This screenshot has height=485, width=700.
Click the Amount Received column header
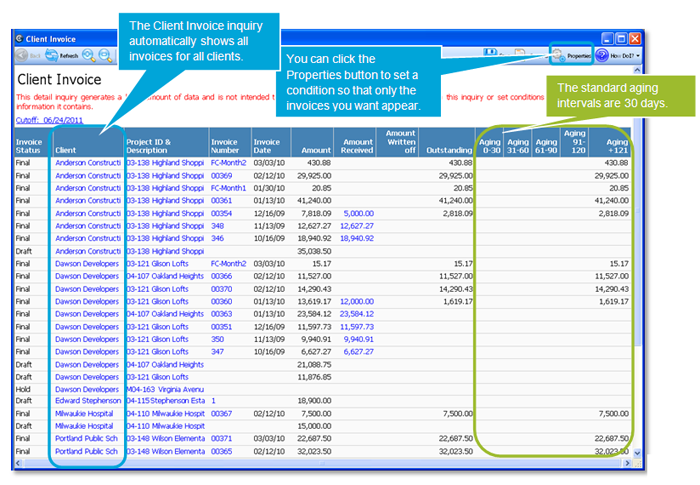(x=357, y=145)
